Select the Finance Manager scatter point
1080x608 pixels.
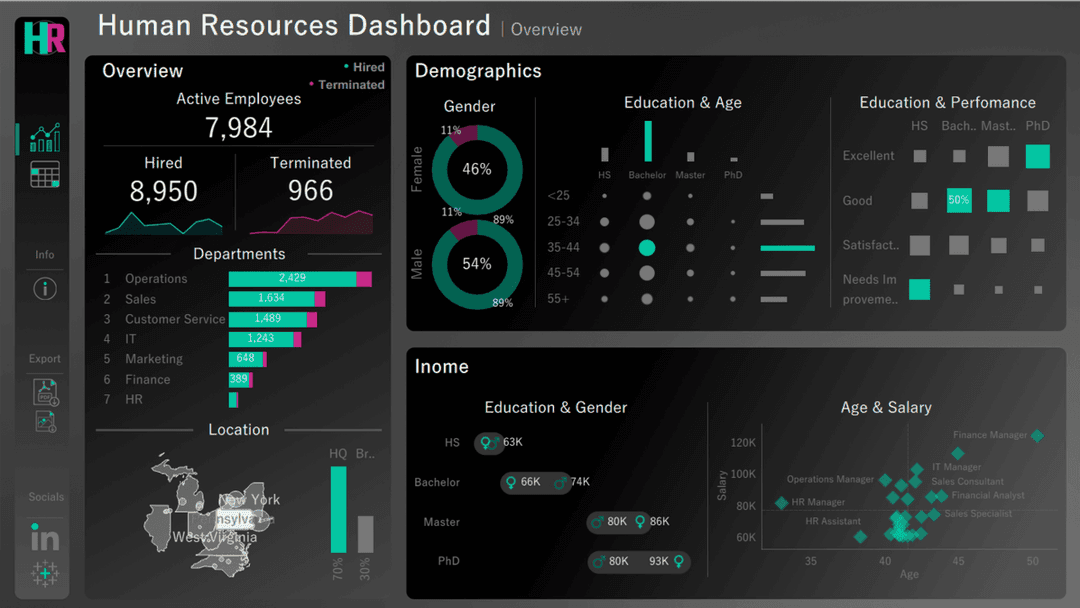tap(1037, 436)
